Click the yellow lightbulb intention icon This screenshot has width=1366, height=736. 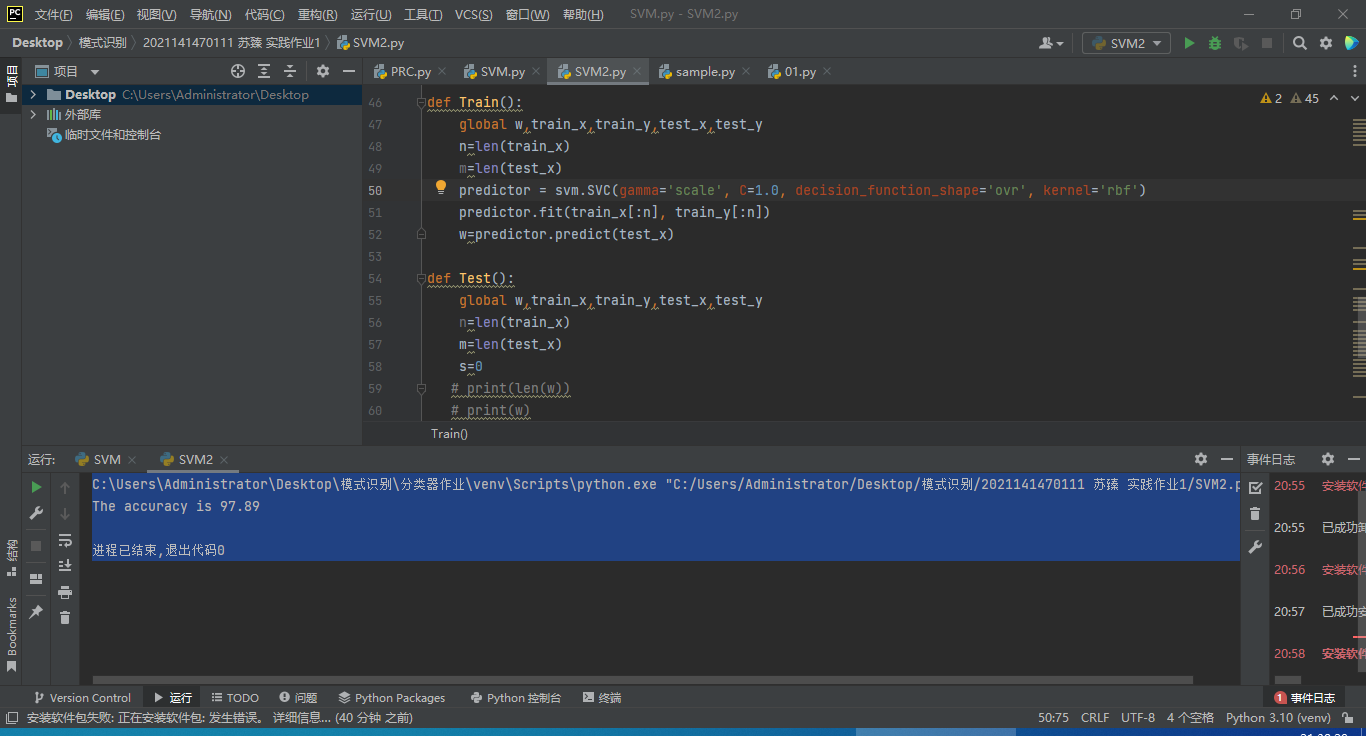coord(440,188)
